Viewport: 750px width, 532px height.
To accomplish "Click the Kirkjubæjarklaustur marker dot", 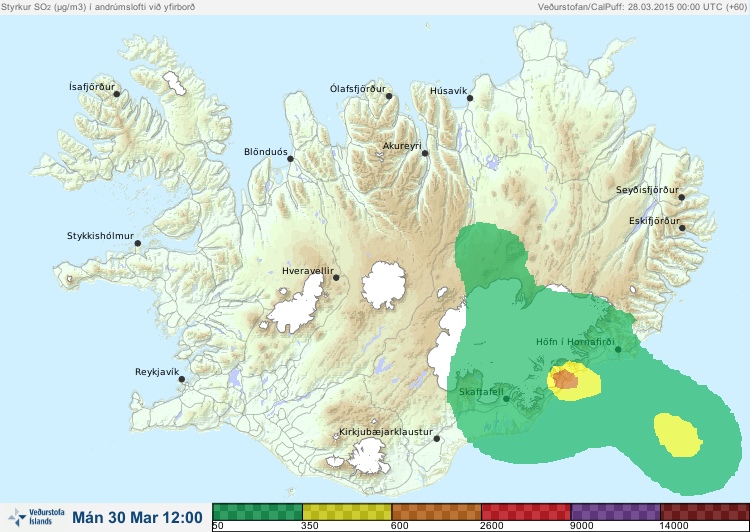I will [x=437, y=438].
